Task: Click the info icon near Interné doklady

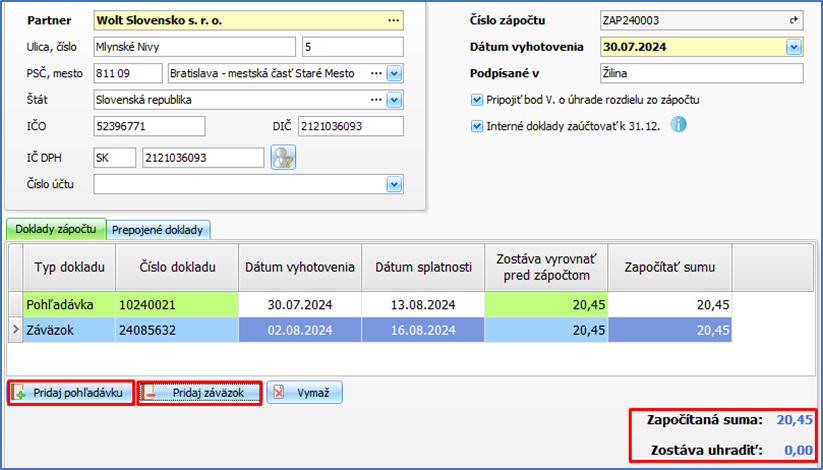Action: point(678,125)
